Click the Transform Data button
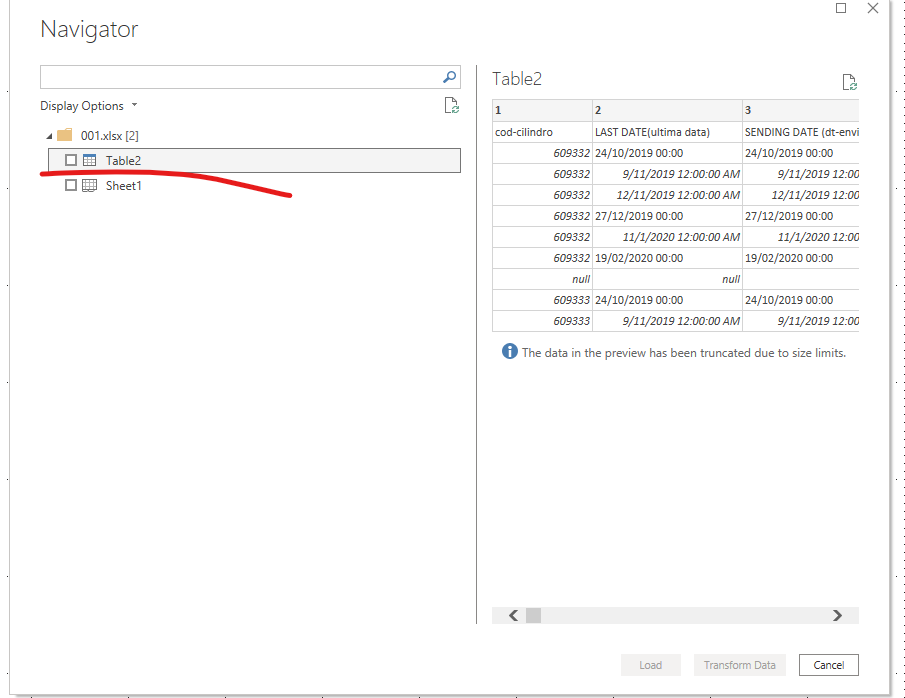This screenshot has height=698, width=905. click(739, 665)
